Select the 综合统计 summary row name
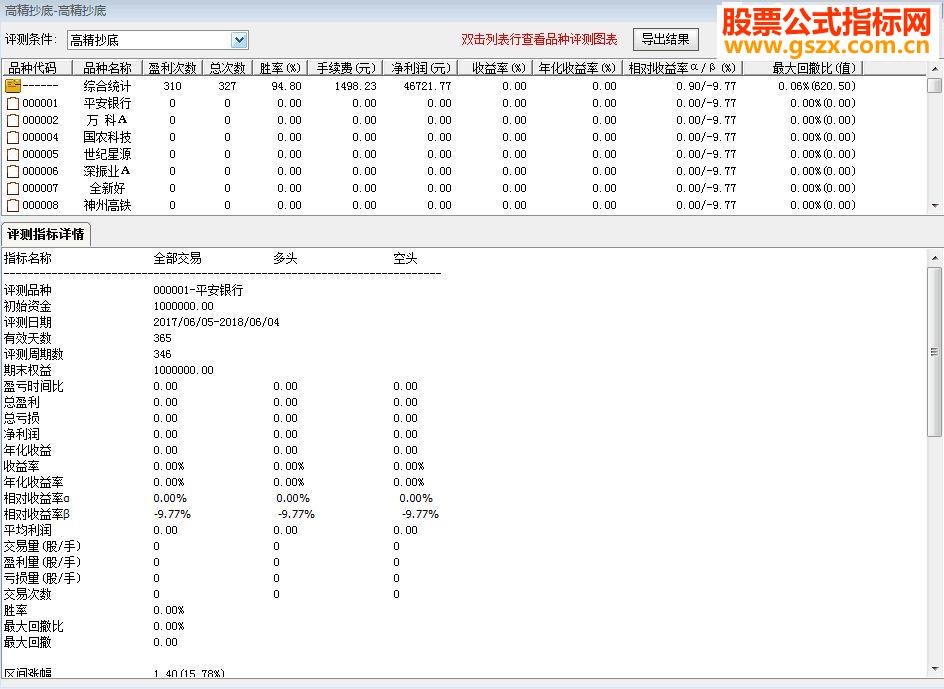Viewport: 944px width, 689px height. click(107, 86)
